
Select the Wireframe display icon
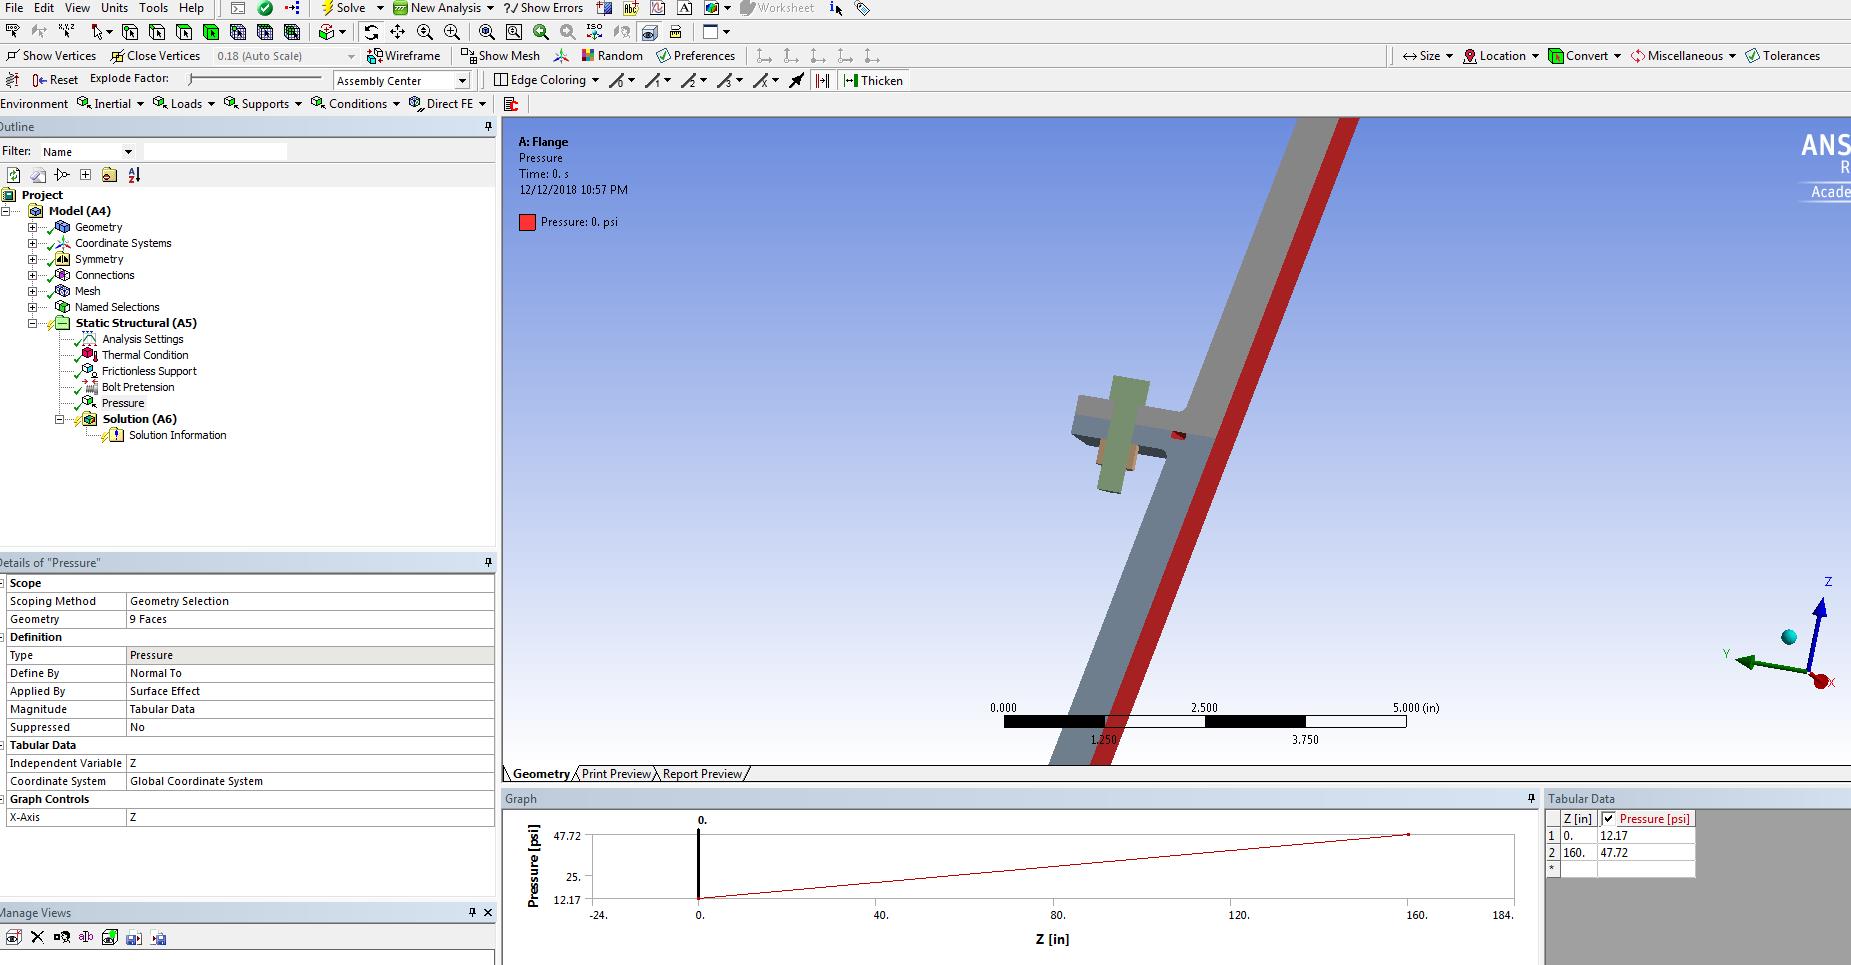pyautogui.click(x=404, y=55)
